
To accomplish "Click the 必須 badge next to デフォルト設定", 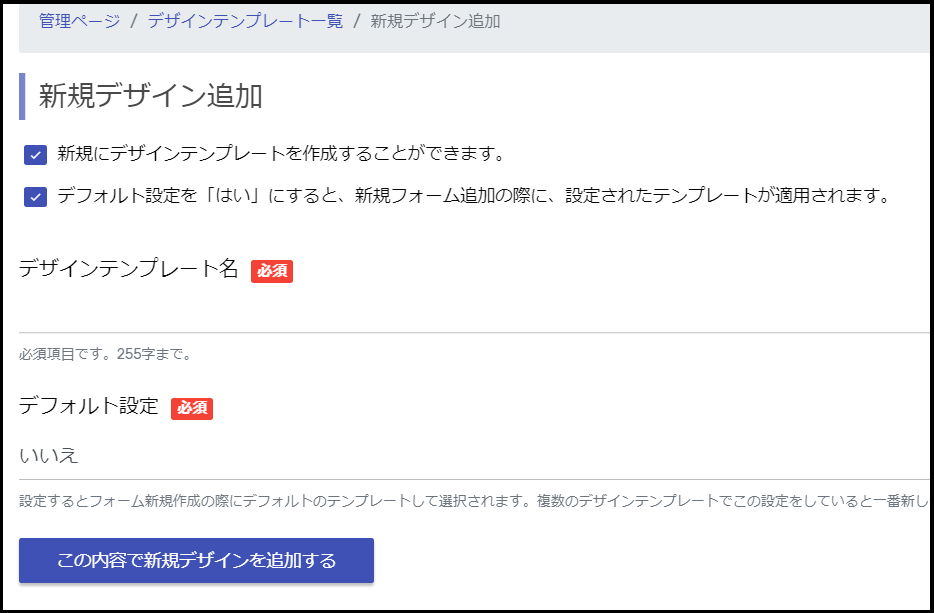I will pyautogui.click(x=192, y=409).
